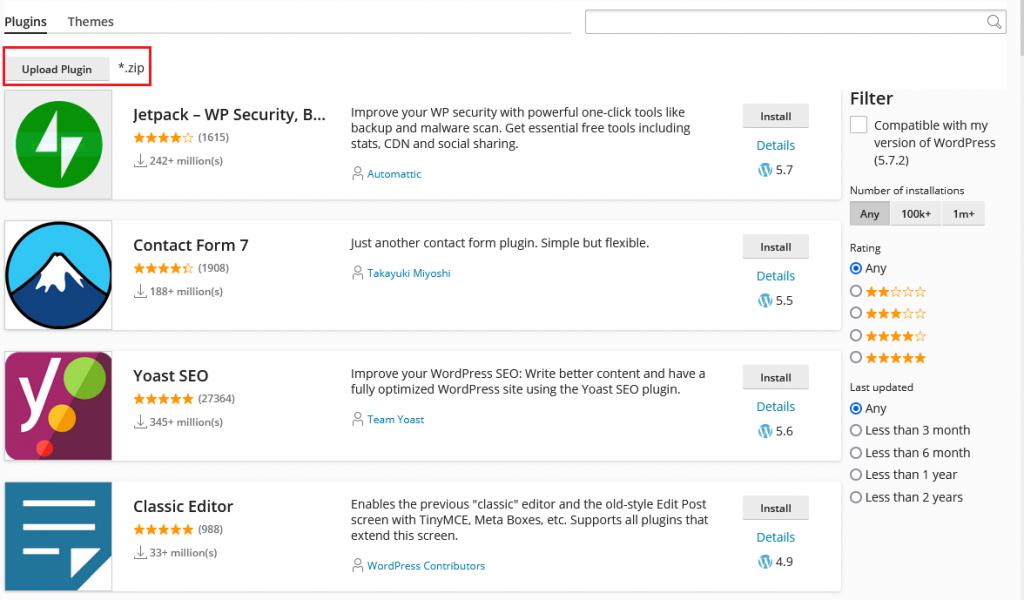Open Details for Contact Form 7
1024x600 pixels.
coord(775,276)
